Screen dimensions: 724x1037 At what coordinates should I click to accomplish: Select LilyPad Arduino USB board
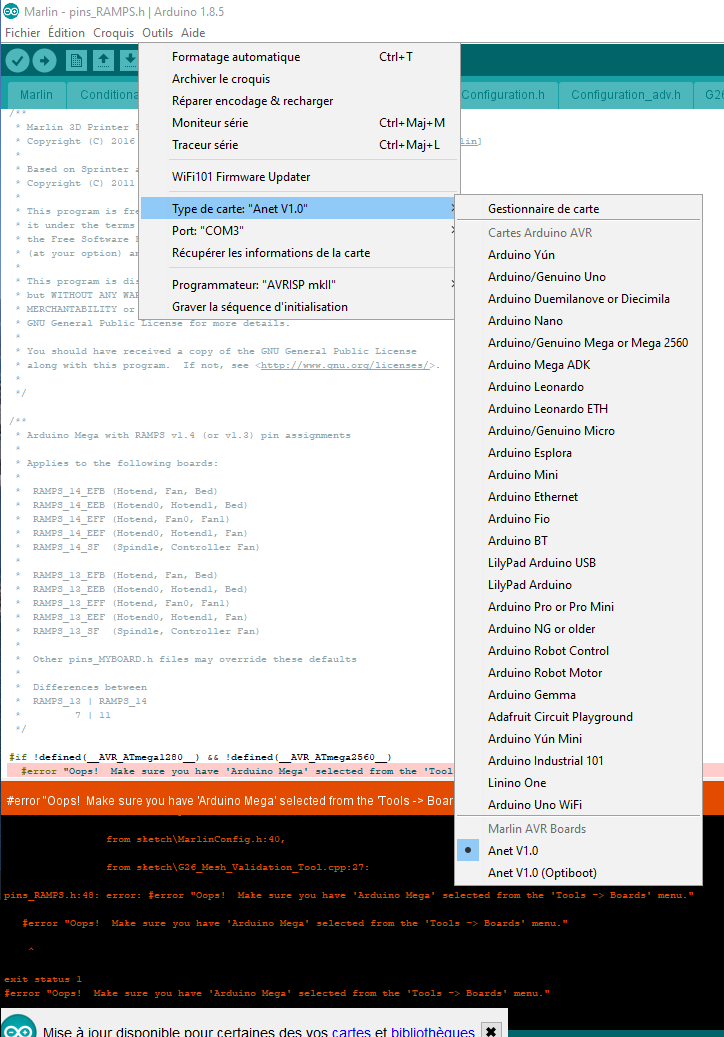point(579,562)
